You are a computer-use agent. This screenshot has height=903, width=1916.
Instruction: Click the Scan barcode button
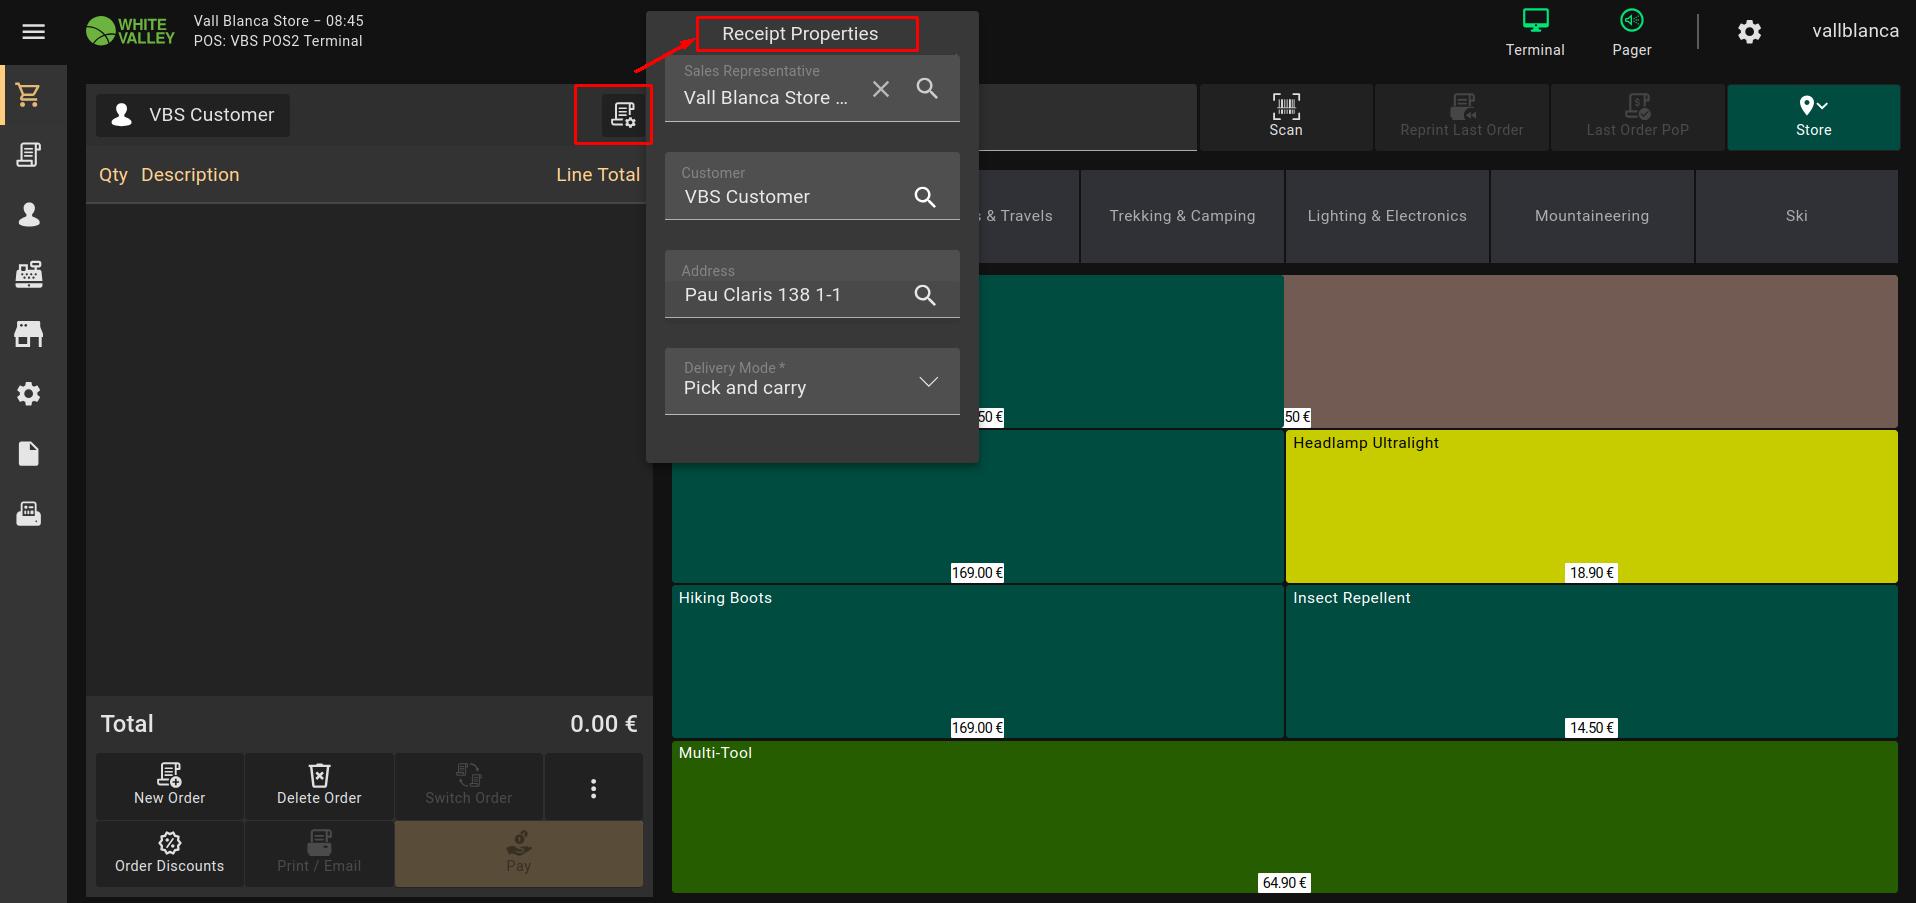click(1285, 116)
